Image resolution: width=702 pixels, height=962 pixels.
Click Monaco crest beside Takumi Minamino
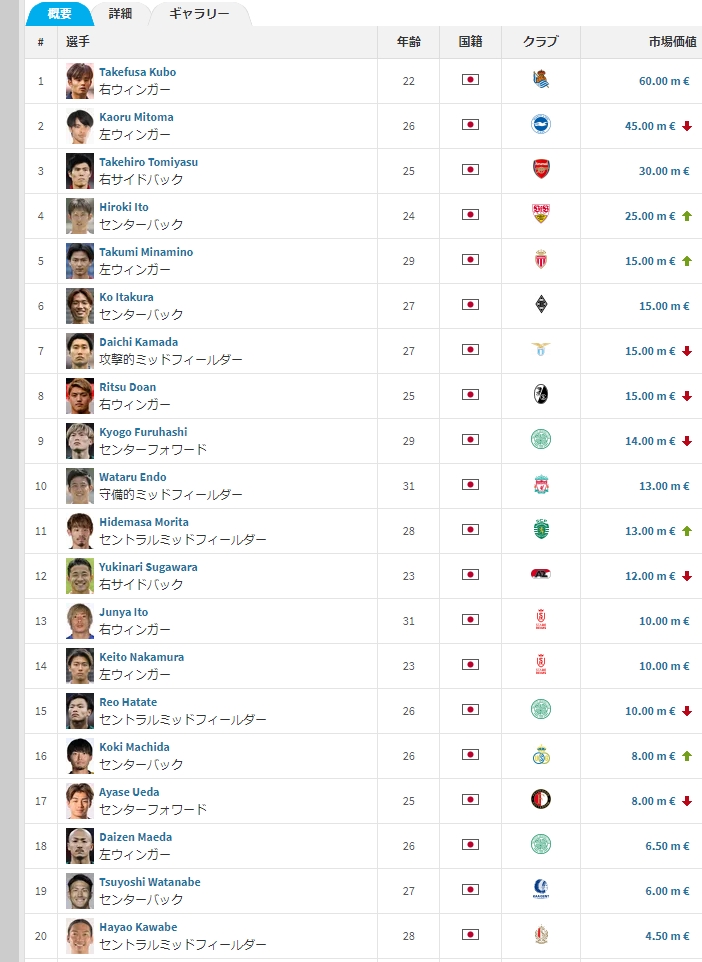(540, 260)
